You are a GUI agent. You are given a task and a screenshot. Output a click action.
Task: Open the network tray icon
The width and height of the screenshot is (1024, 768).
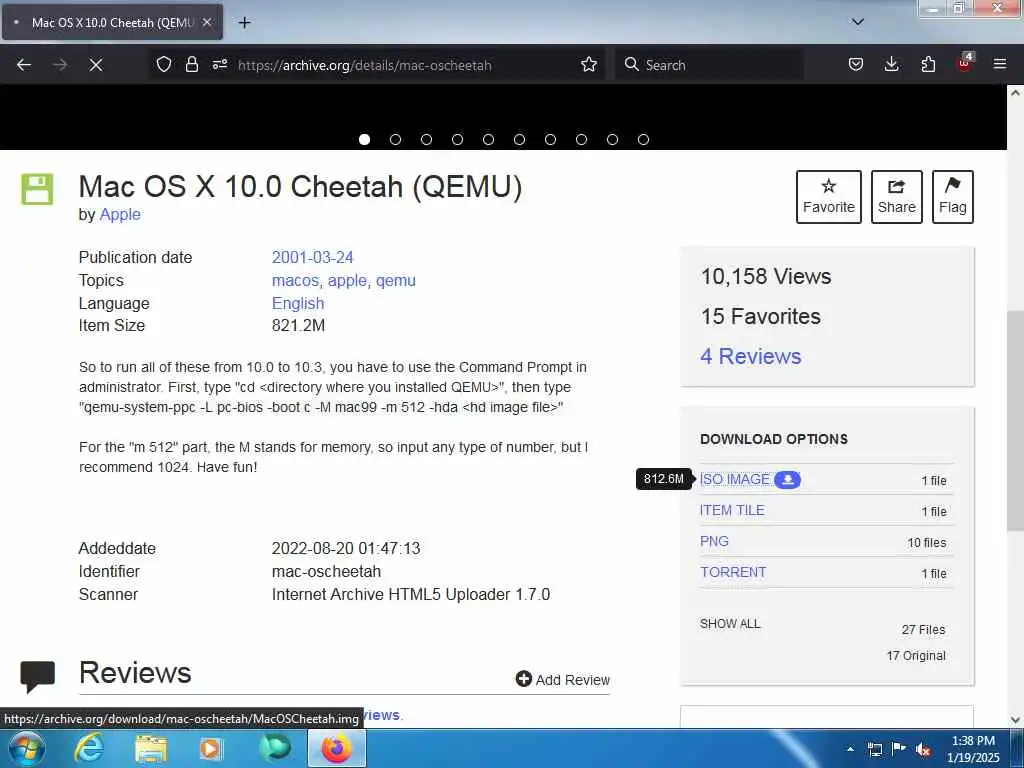[x=874, y=750]
